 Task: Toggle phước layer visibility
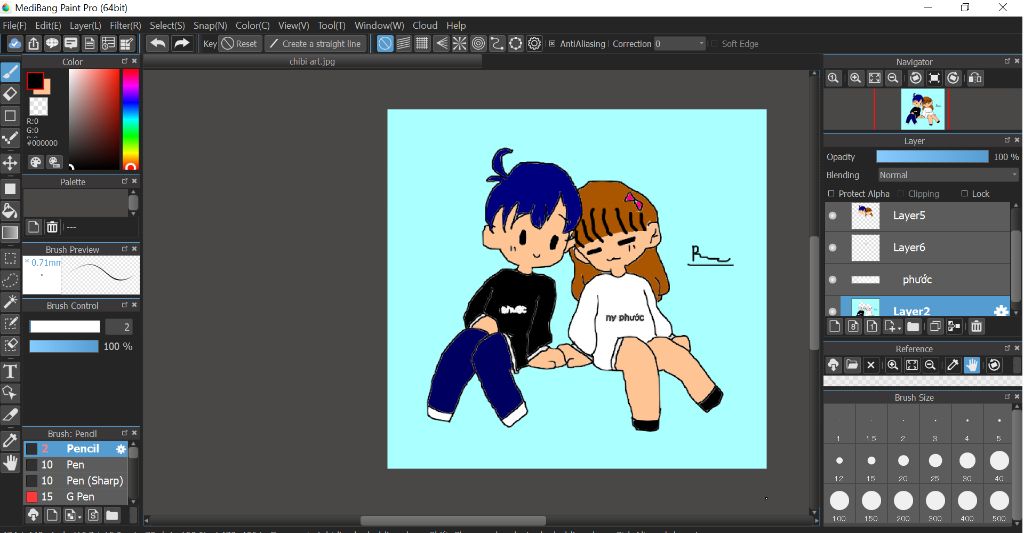tap(833, 280)
